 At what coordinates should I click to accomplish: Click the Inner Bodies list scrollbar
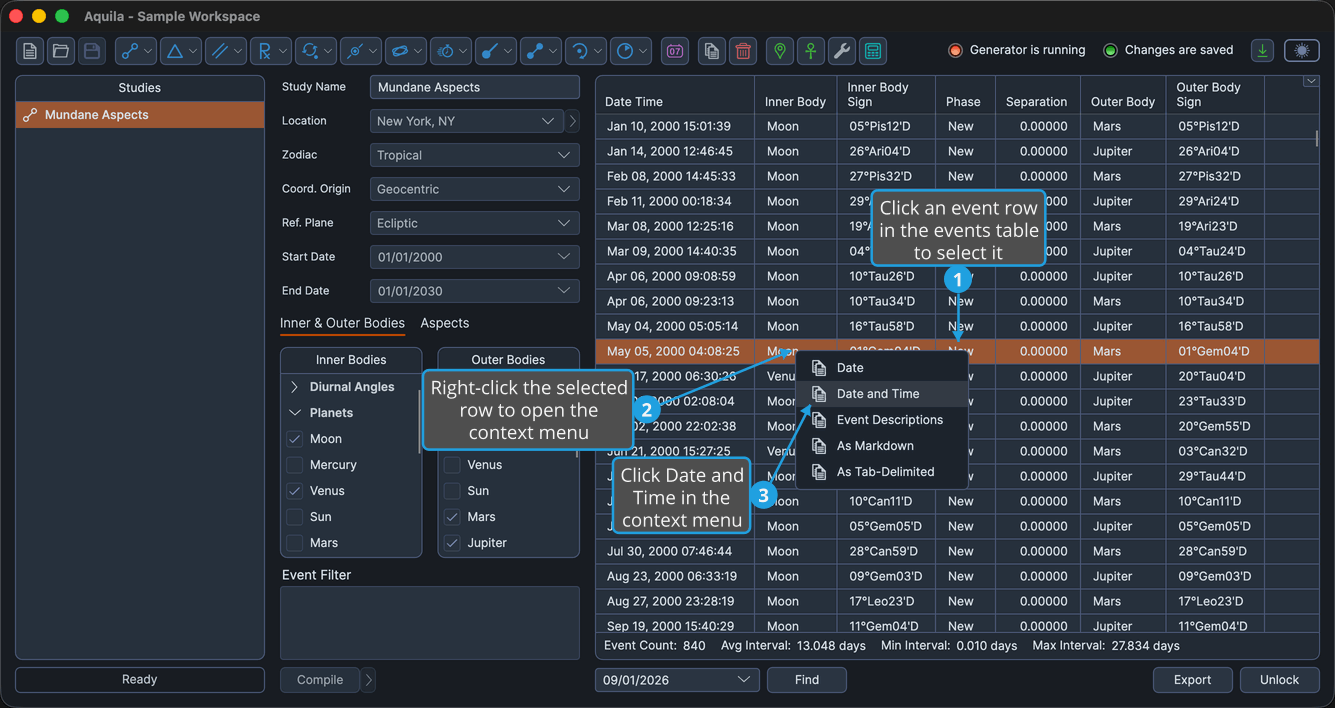pos(419,420)
